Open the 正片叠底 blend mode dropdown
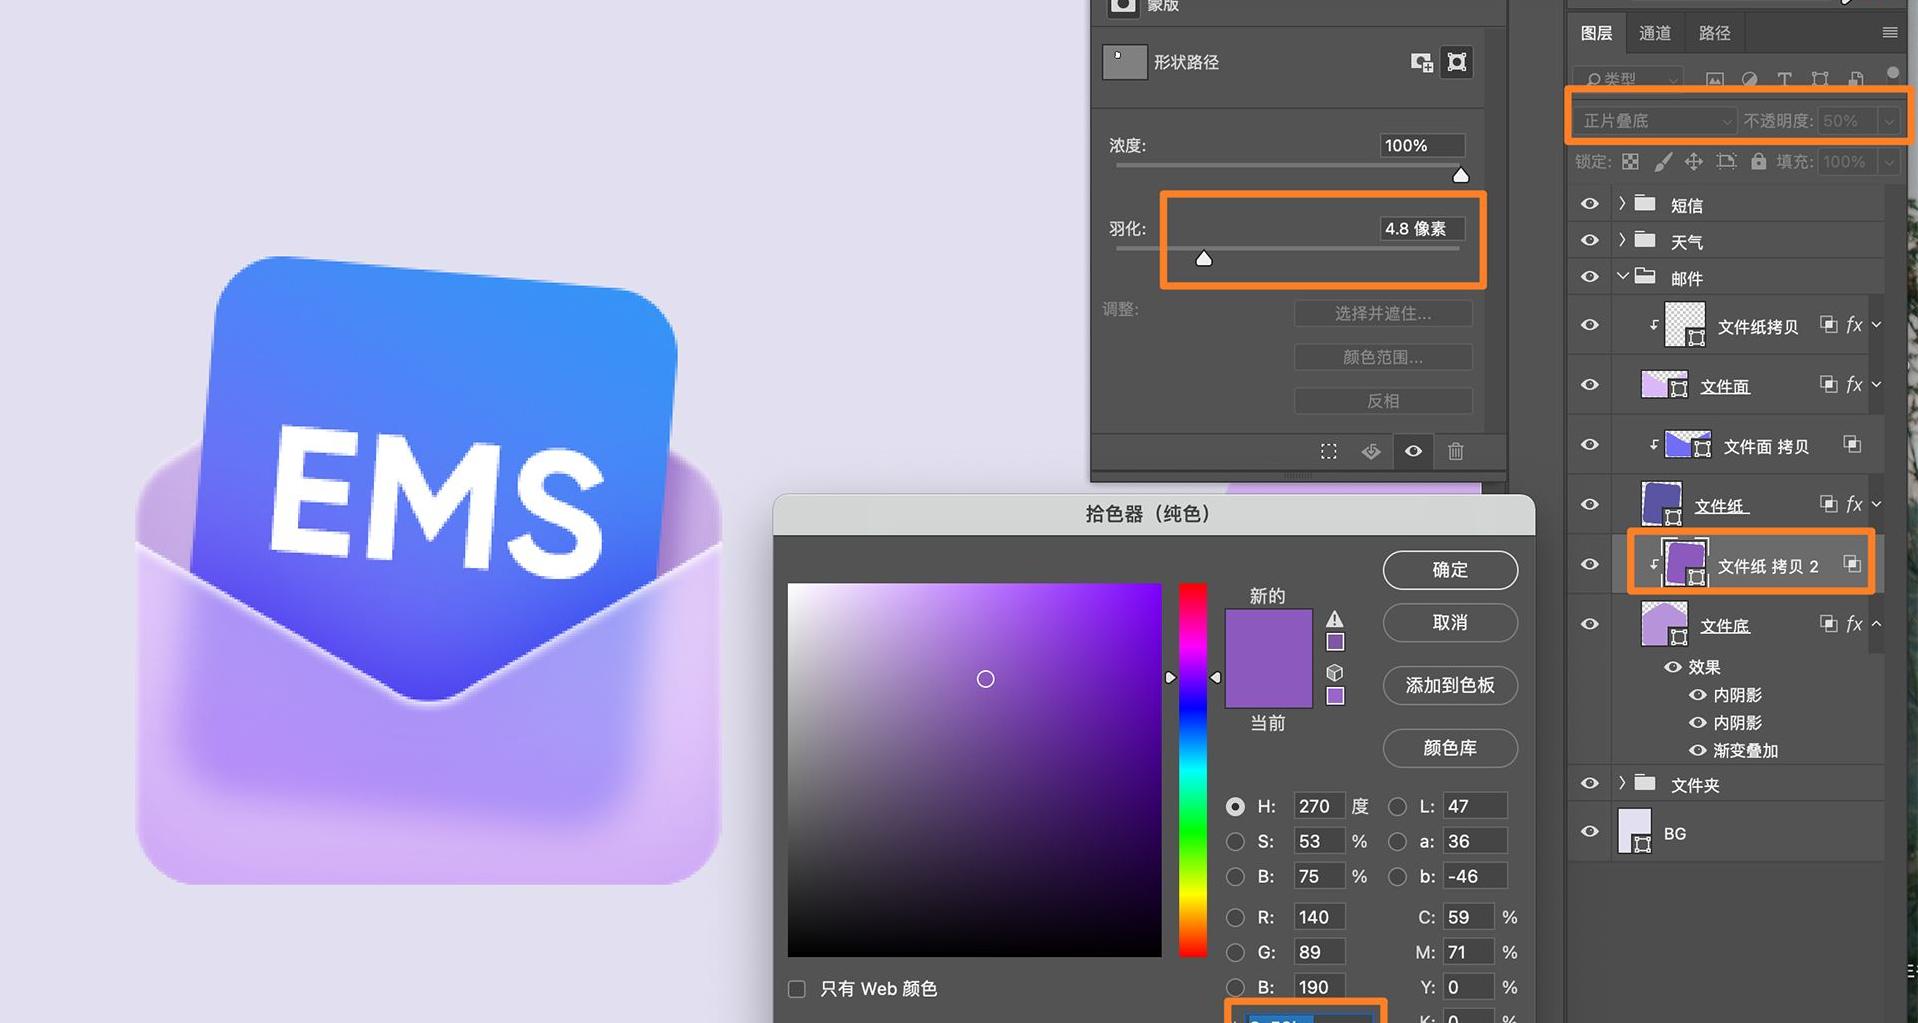The height and width of the screenshot is (1023, 1918). pyautogui.click(x=1652, y=119)
